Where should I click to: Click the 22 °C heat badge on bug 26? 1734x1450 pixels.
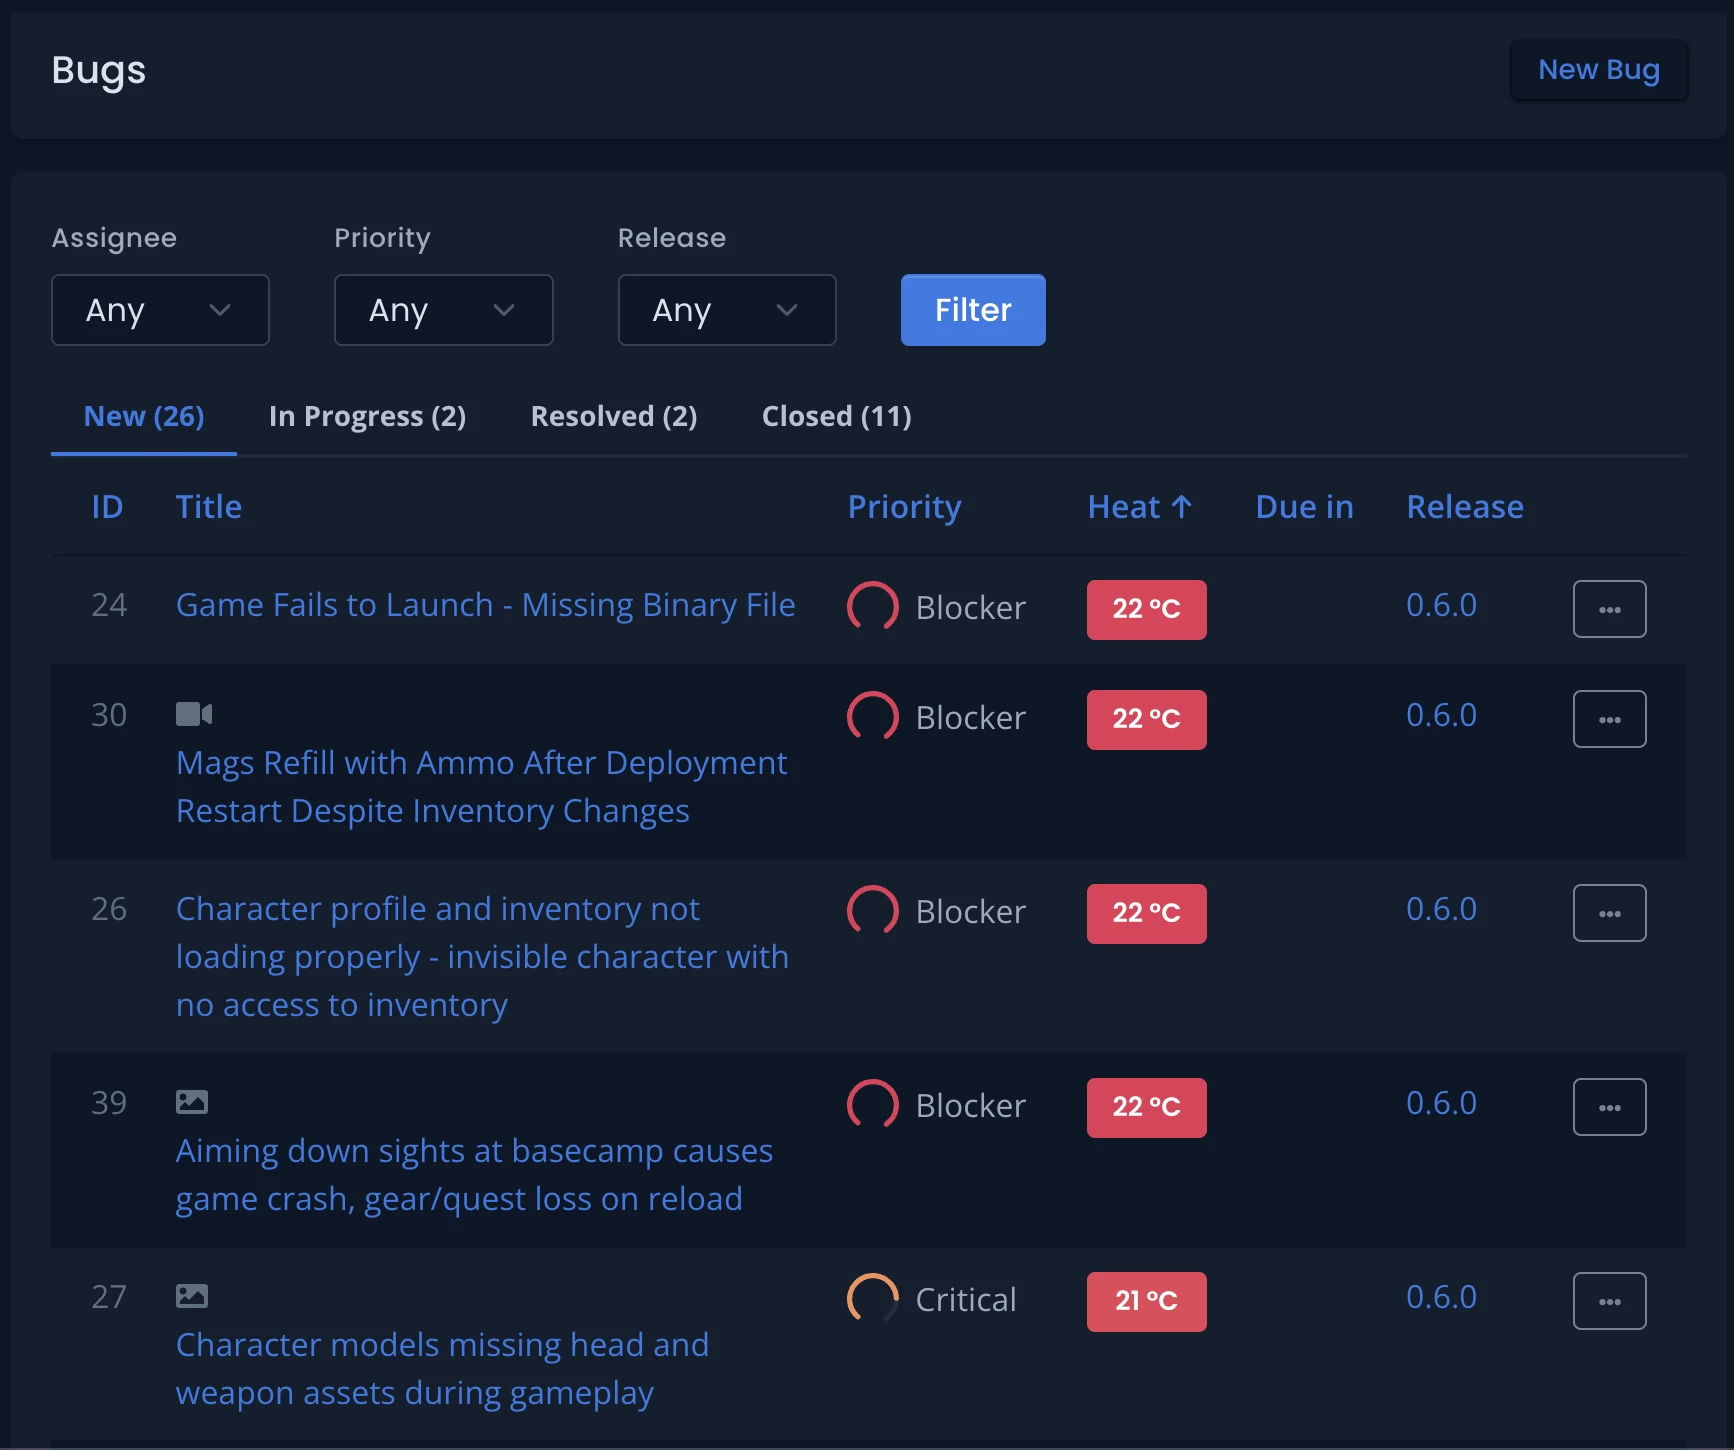pos(1147,913)
